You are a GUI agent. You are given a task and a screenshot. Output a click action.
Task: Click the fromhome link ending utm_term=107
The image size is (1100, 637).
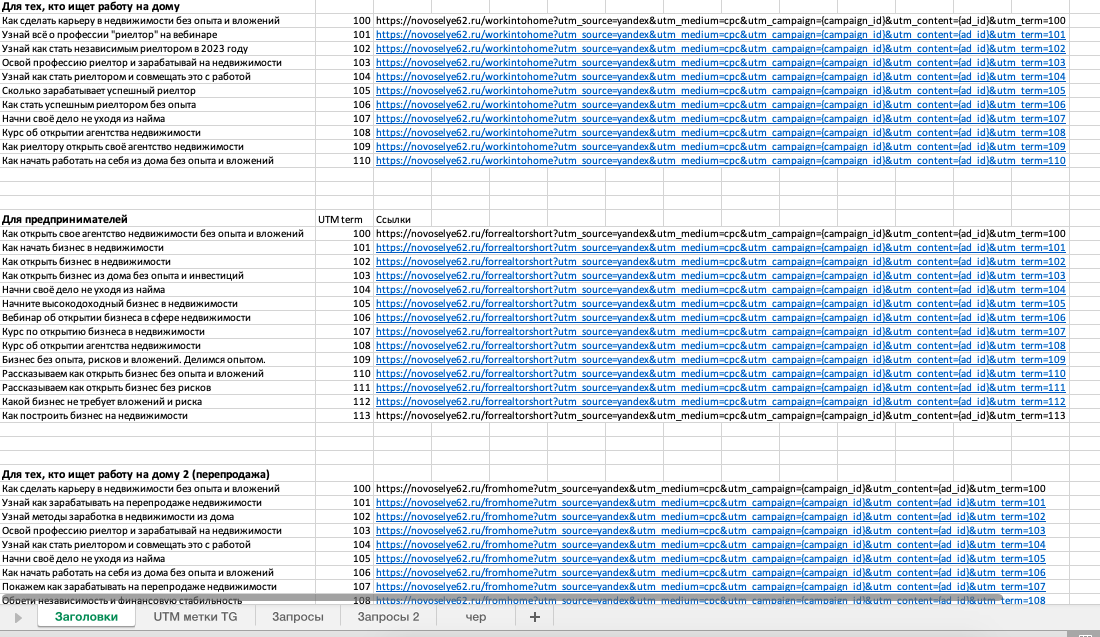tap(711, 587)
